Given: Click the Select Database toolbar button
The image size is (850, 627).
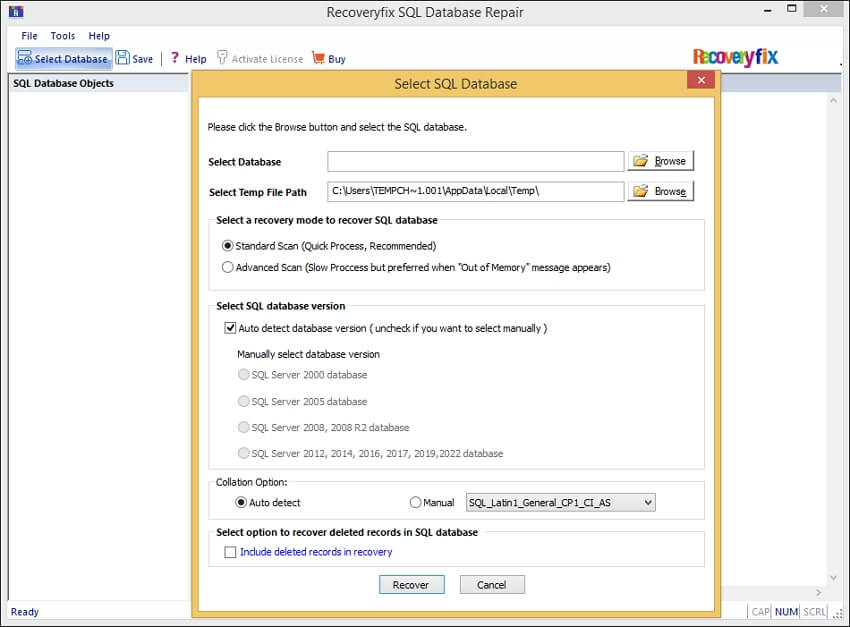Looking at the screenshot, I should pyautogui.click(x=63, y=59).
